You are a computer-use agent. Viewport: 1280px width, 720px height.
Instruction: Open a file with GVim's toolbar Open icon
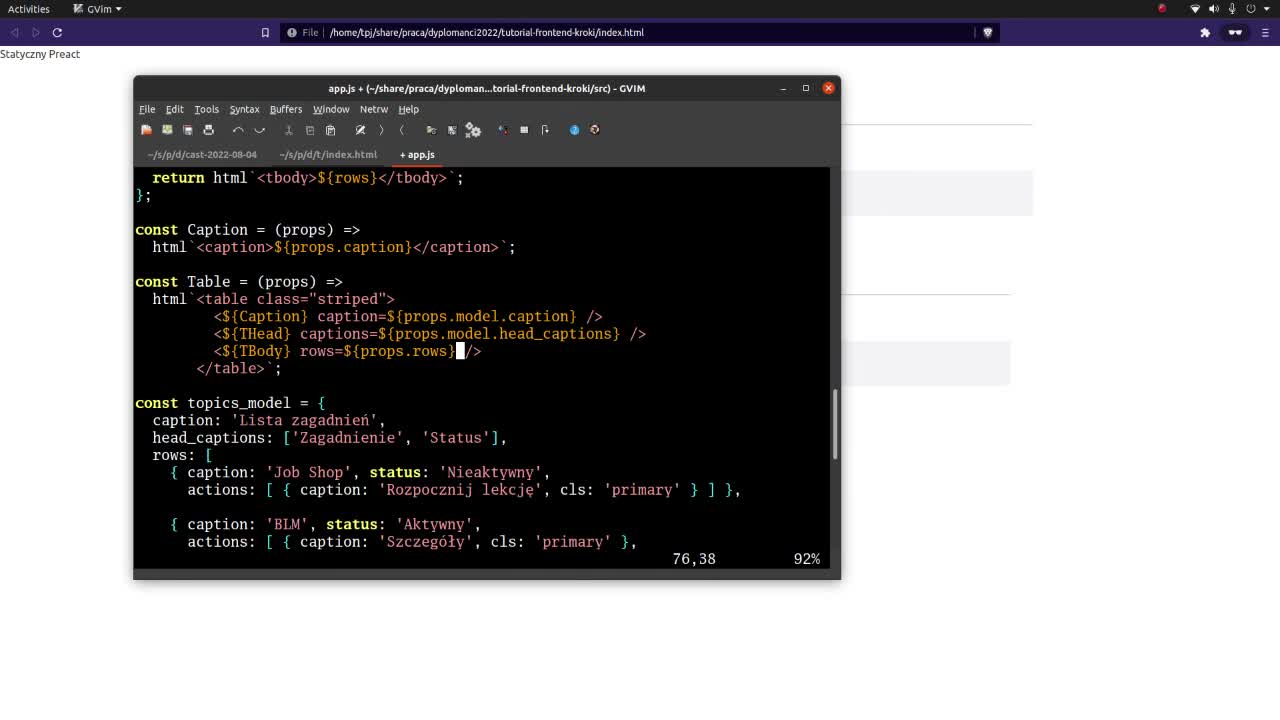(x=146, y=130)
